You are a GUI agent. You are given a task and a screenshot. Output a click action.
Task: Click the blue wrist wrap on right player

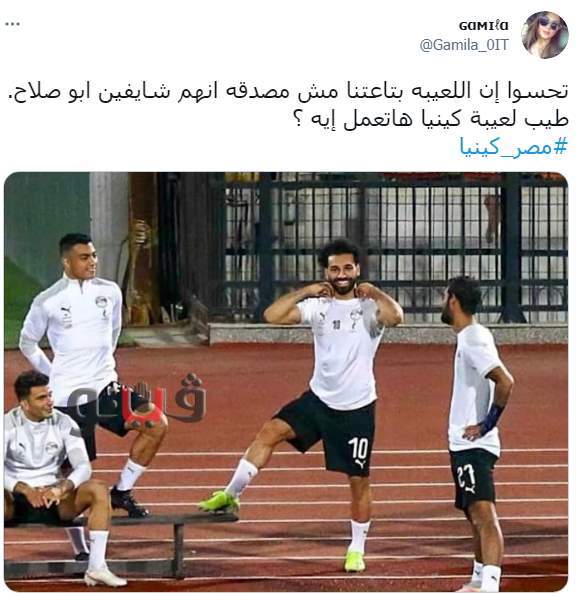point(491,419)
